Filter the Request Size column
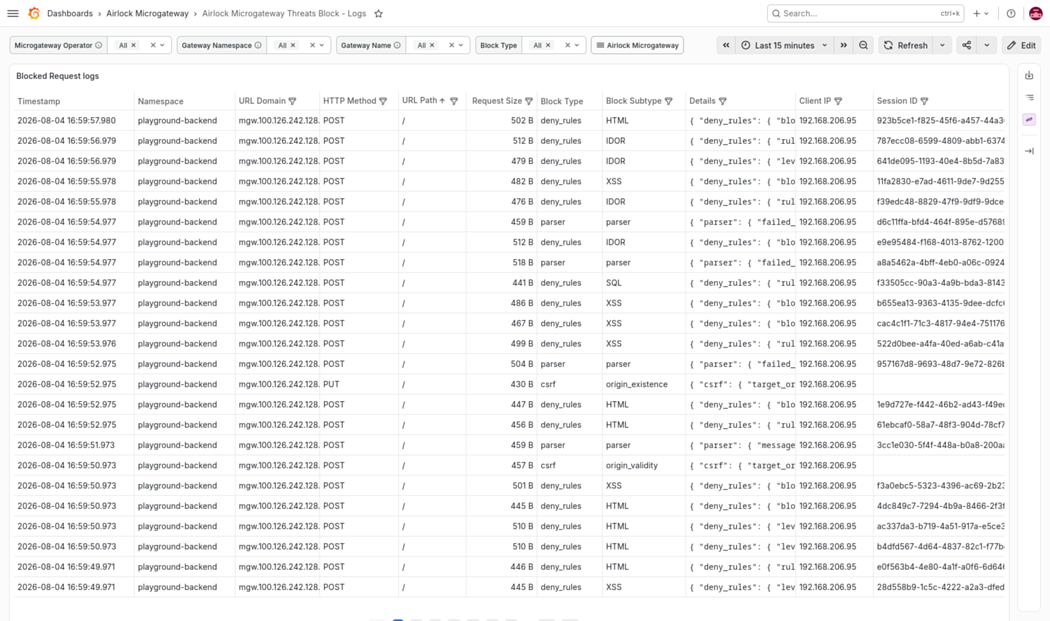Screen dimensions: 1050x621 pos(528,101)
